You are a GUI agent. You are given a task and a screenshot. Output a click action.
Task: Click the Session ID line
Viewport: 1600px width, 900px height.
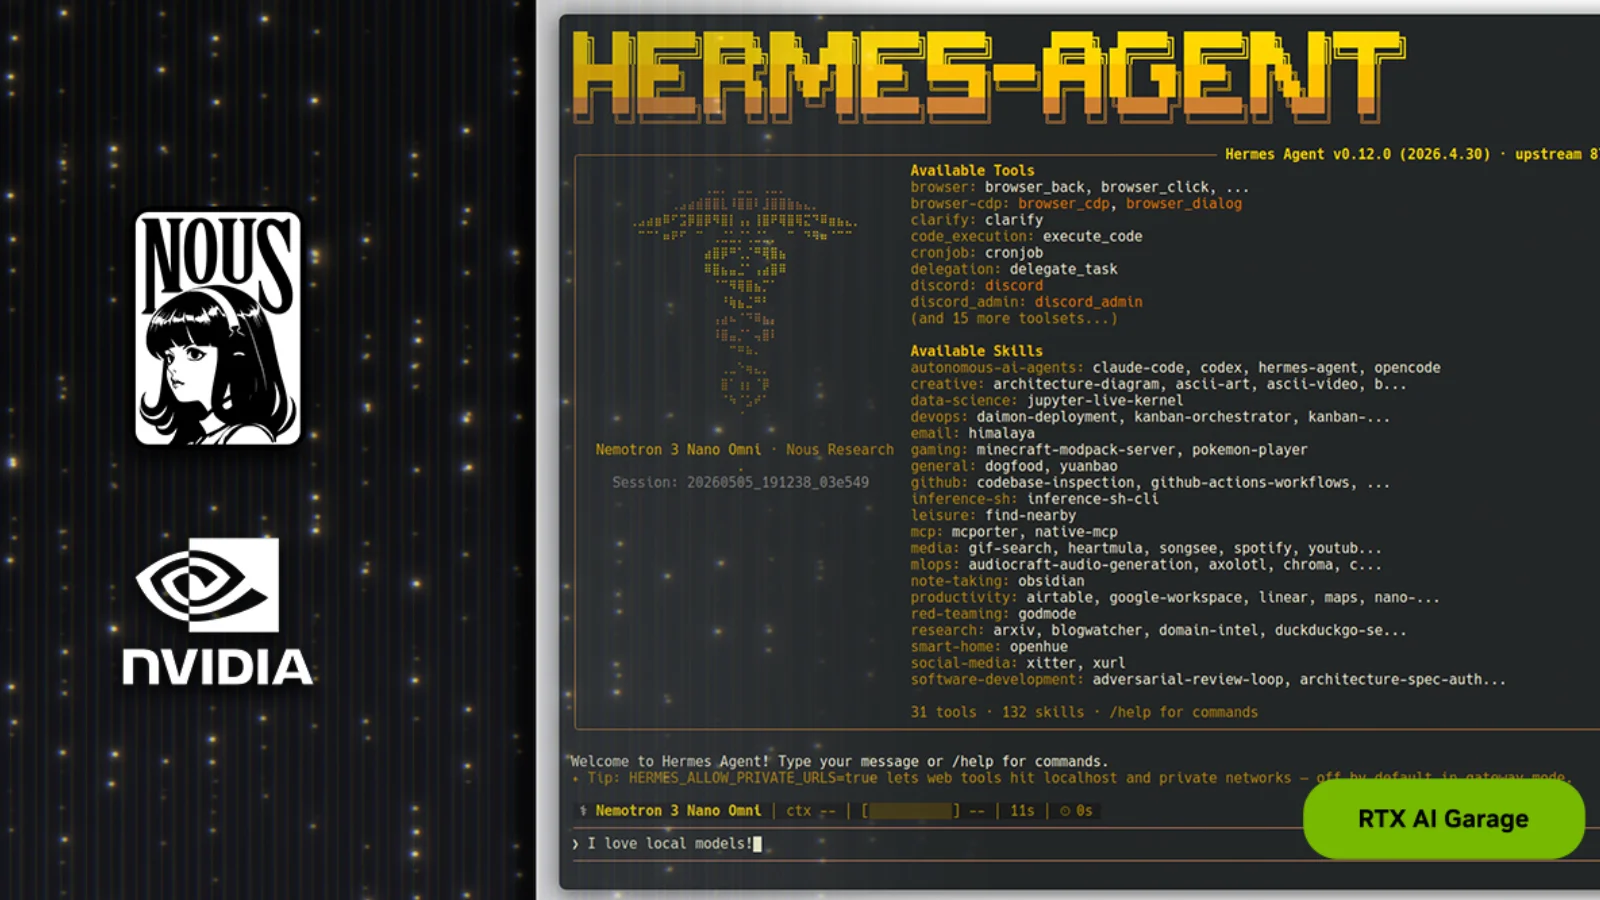(740, 482)
